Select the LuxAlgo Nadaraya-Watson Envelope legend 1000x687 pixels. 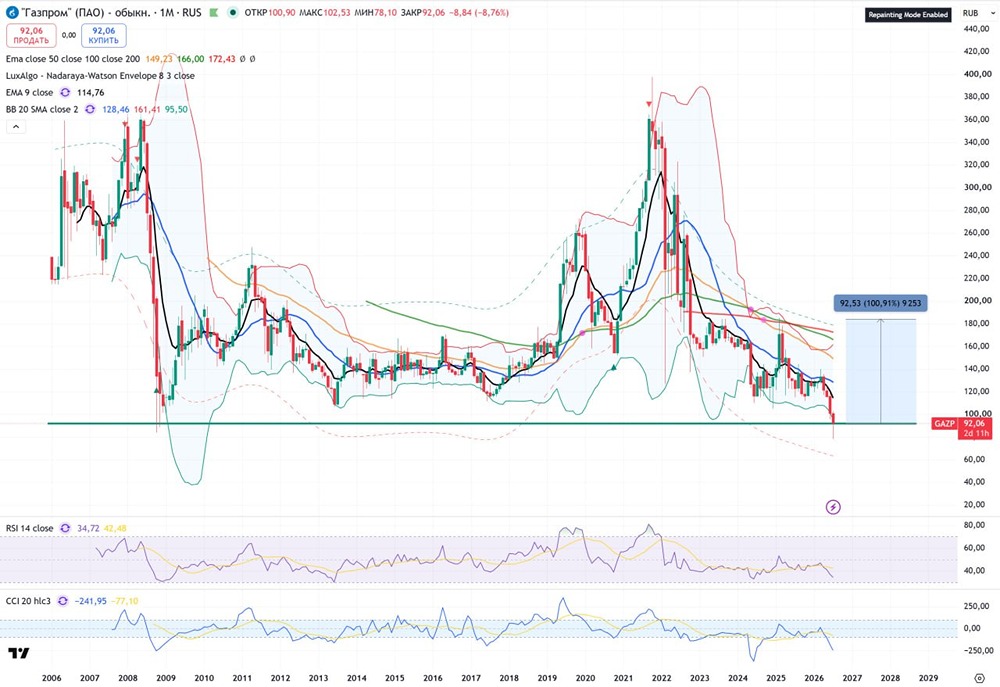pyautogui.click(x=100, y=75)
